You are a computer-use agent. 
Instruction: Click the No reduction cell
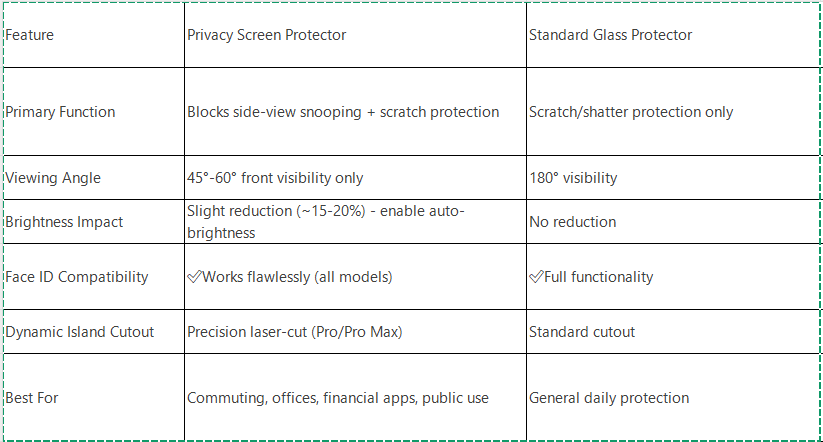[673, 222]
